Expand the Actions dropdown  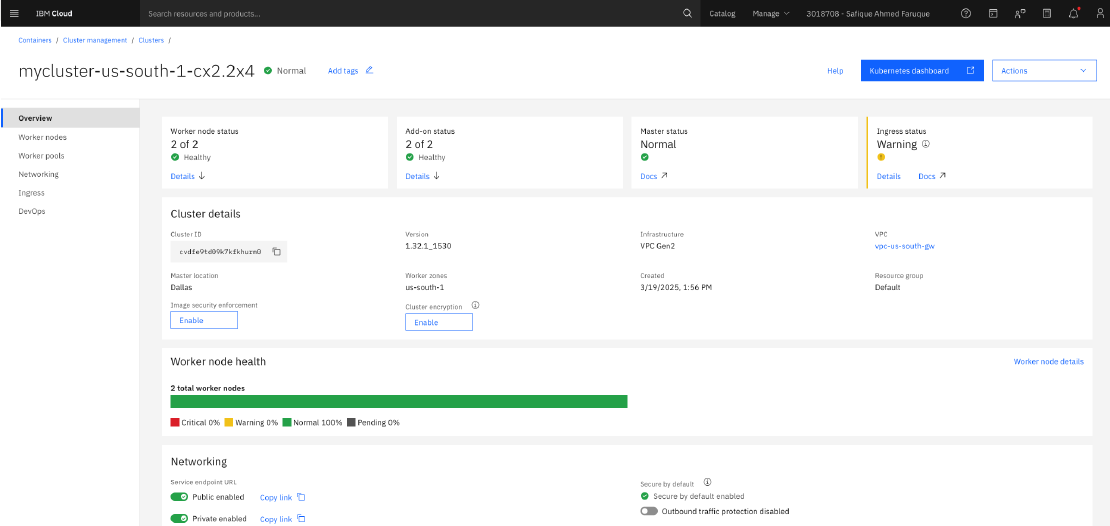click(1044, 71)
